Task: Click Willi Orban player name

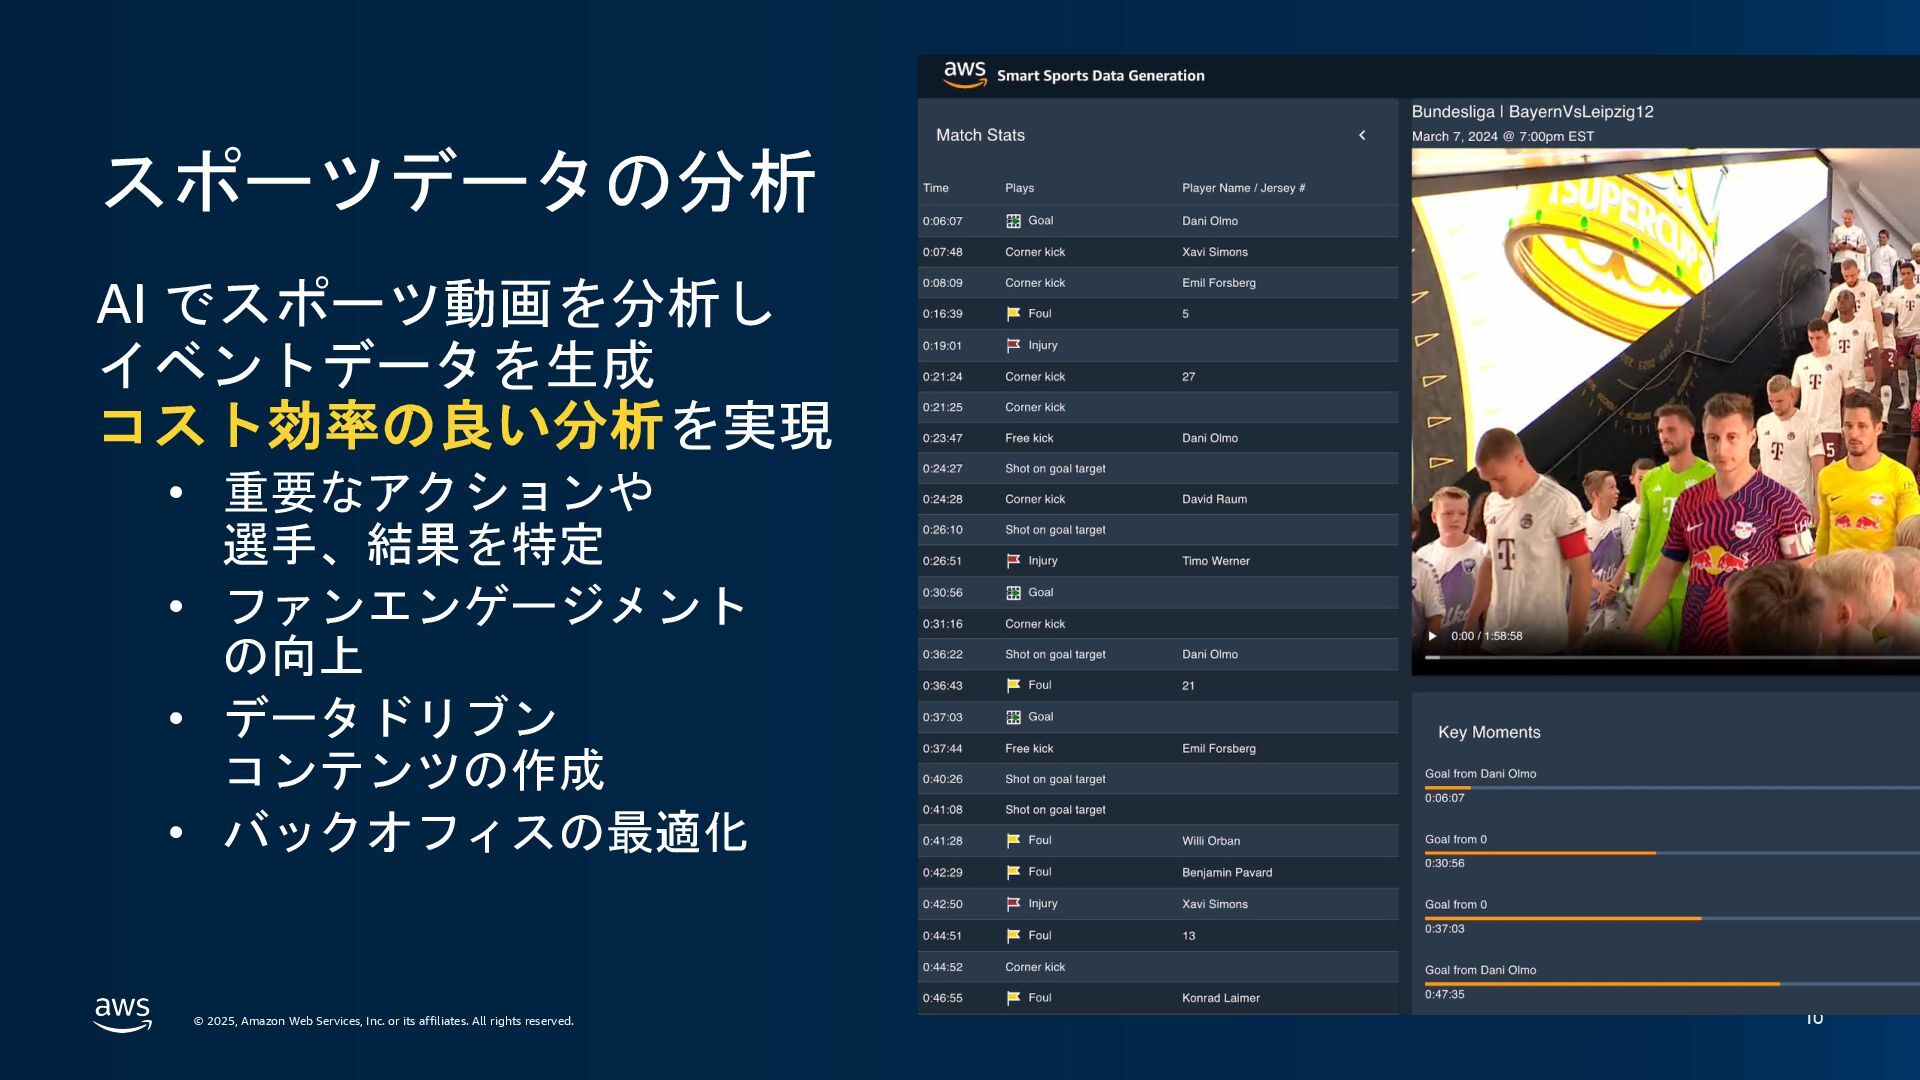Action: tap(1210, 841)
